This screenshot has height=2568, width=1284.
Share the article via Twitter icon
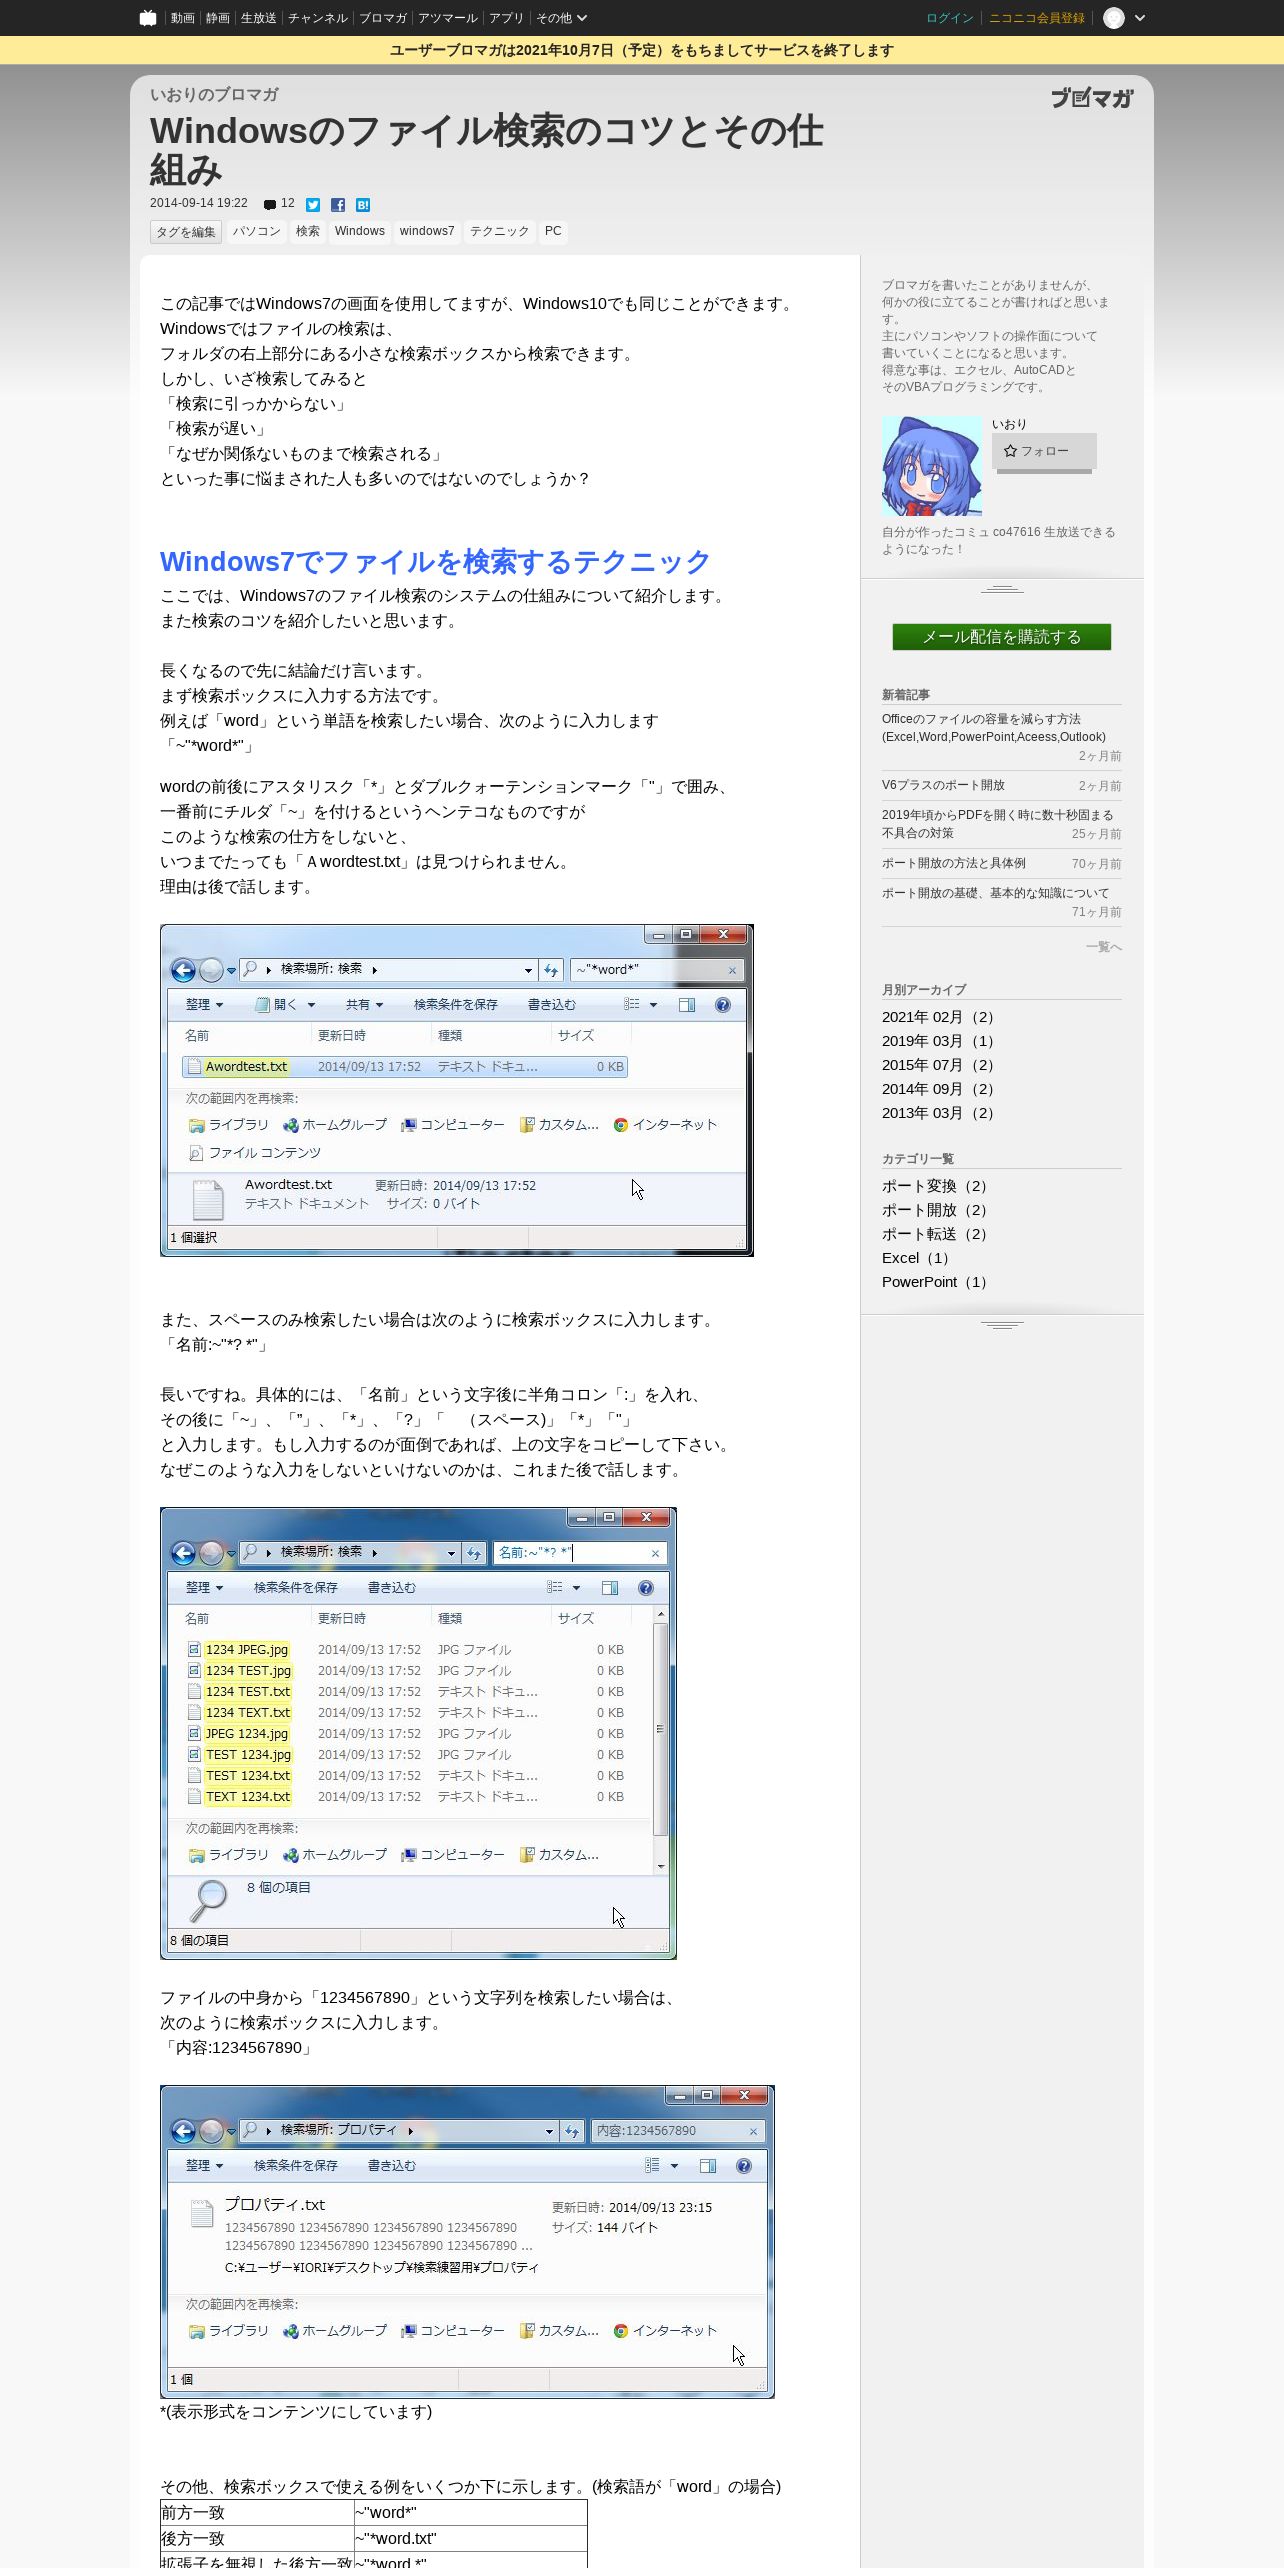(x=313, y=204)
